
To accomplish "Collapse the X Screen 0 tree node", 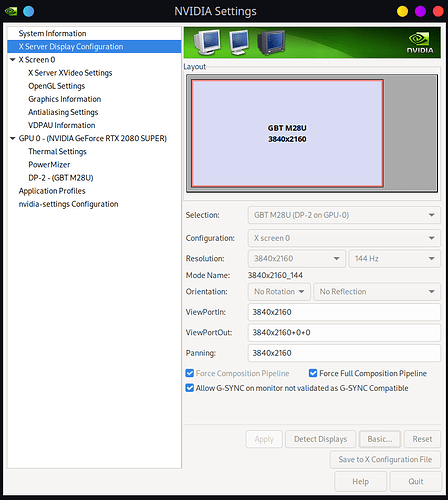I will (x=13, y=60).
